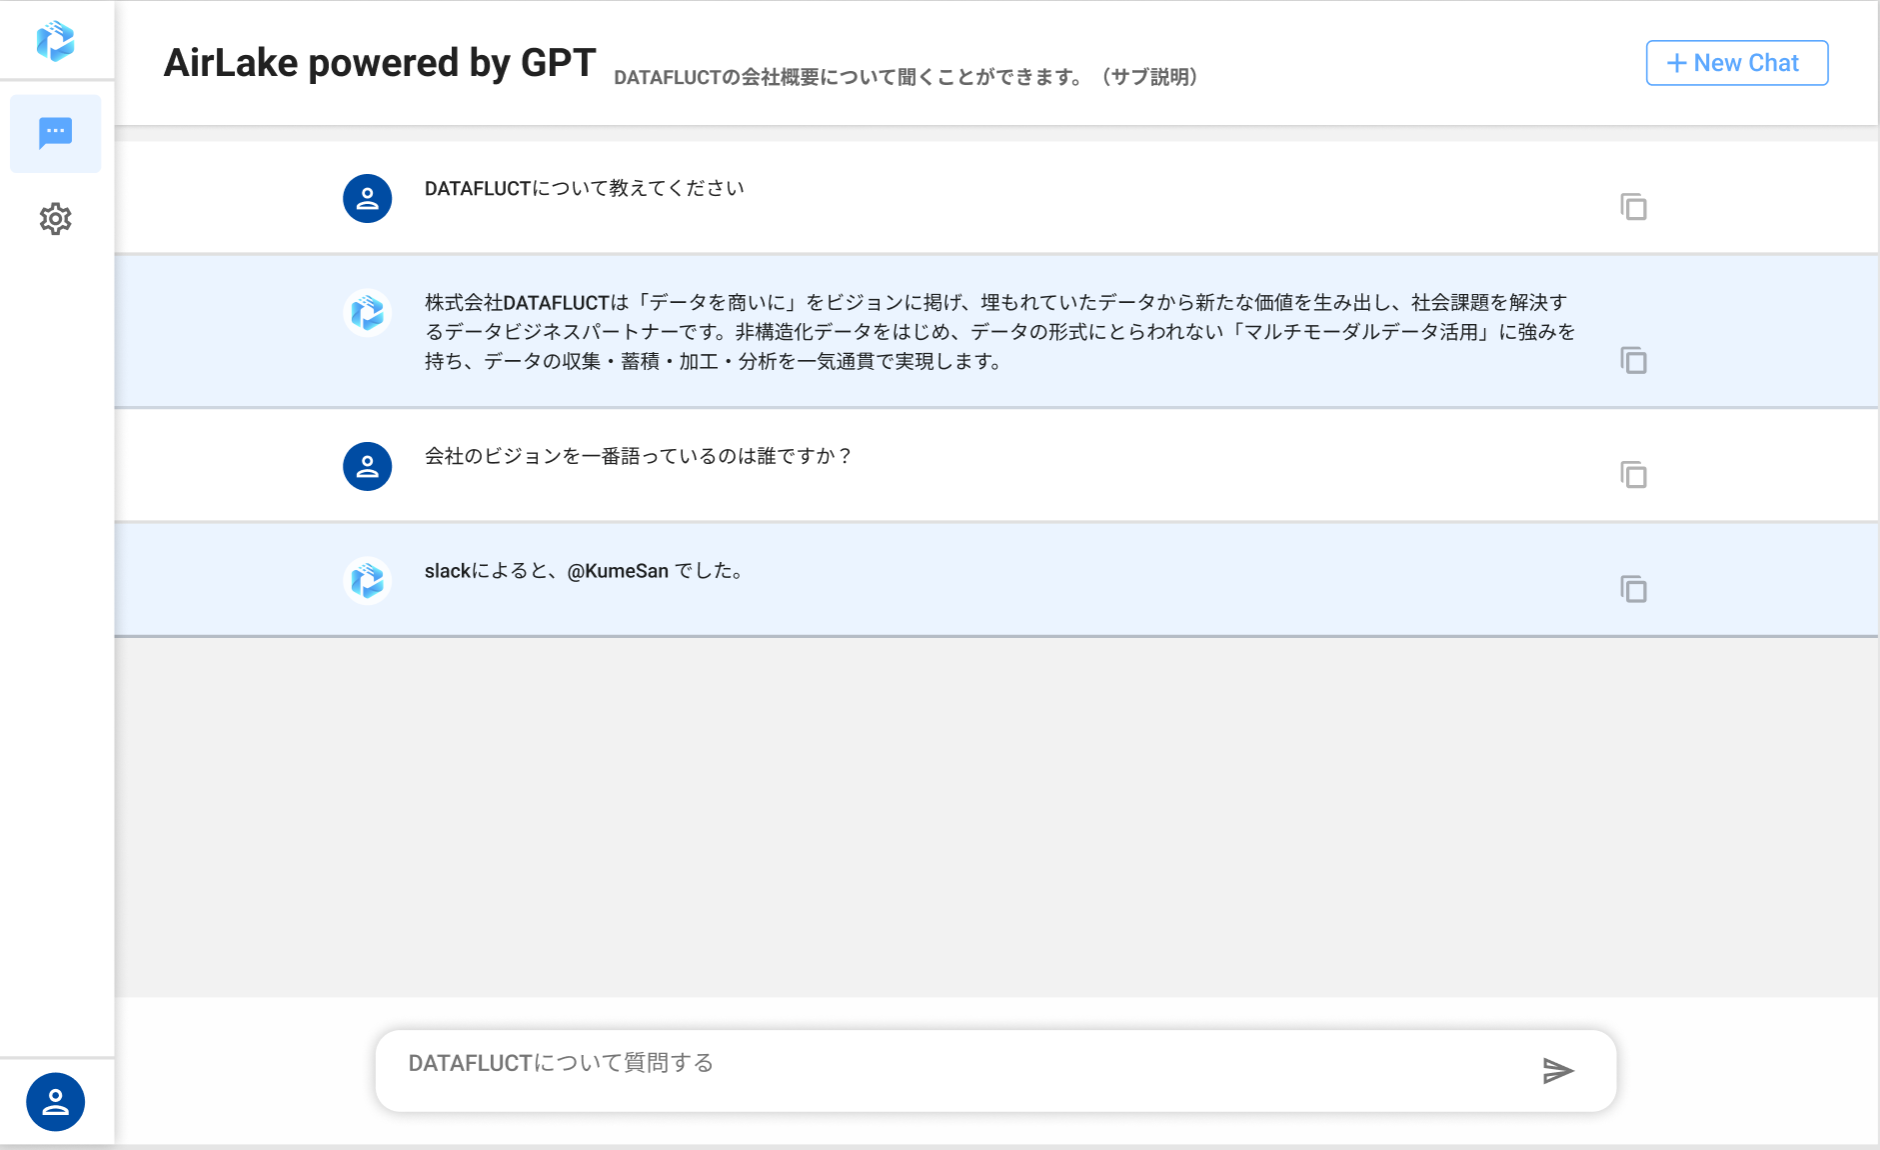Copy the 株式会社DATAFLUCT company description reply
Screen dimensions: 1880x1150
pyautogui.click(x=1633, y=360)
